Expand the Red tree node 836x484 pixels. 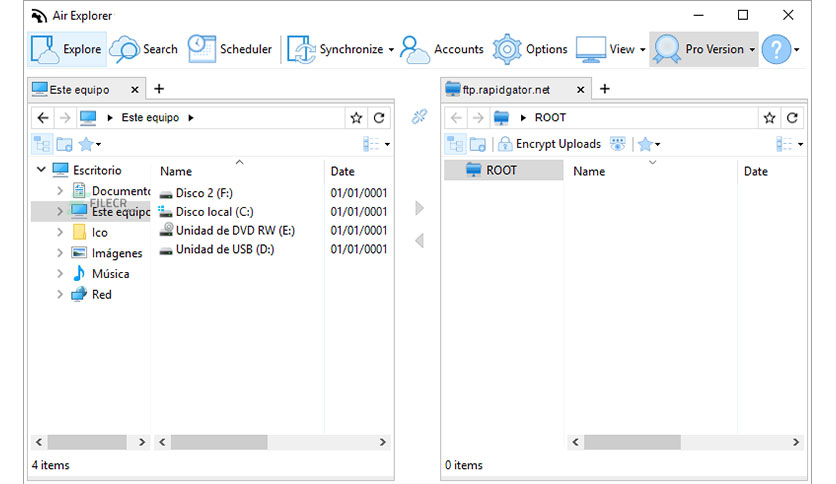pos(60,294)
